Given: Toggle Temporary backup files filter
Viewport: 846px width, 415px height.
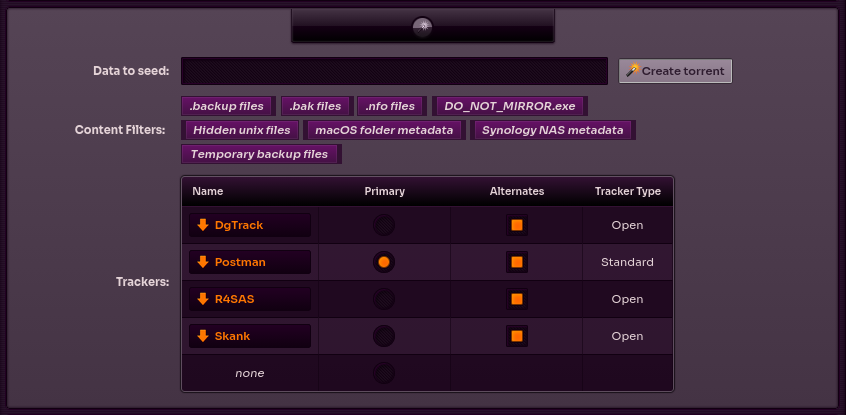Looking at the screenshot, I should click(x=260, y=154).
